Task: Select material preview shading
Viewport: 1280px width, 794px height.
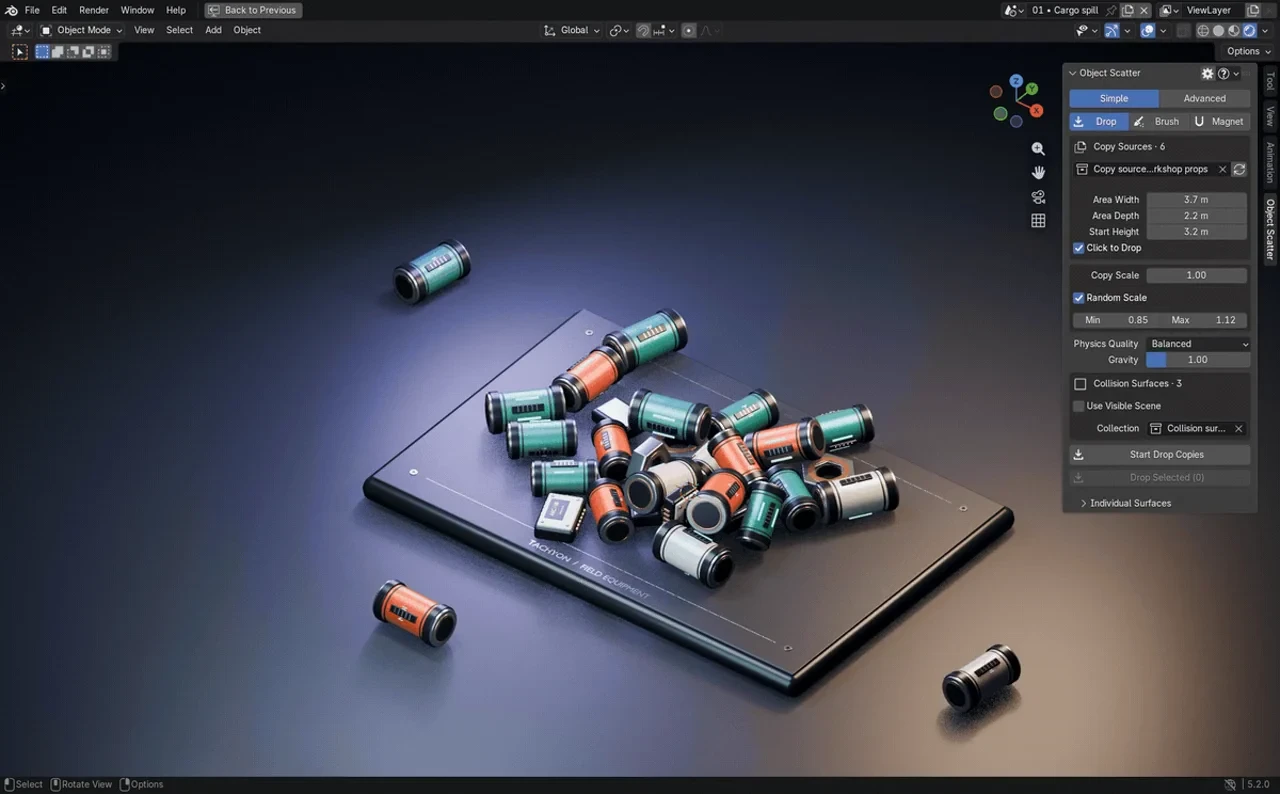Action: (1234, 31)
